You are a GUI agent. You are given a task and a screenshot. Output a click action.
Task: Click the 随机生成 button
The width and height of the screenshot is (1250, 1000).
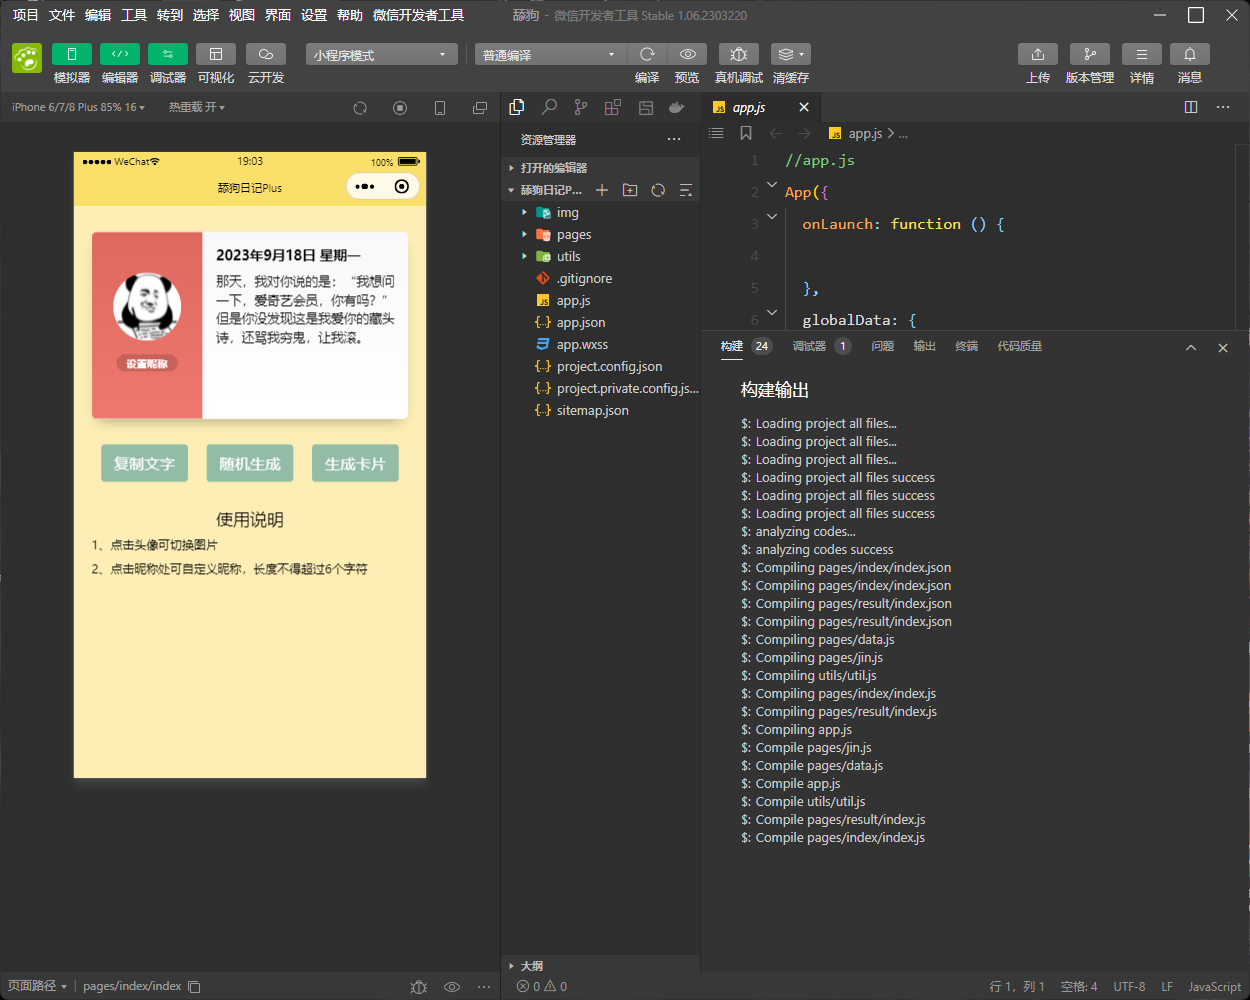(250, 464)
